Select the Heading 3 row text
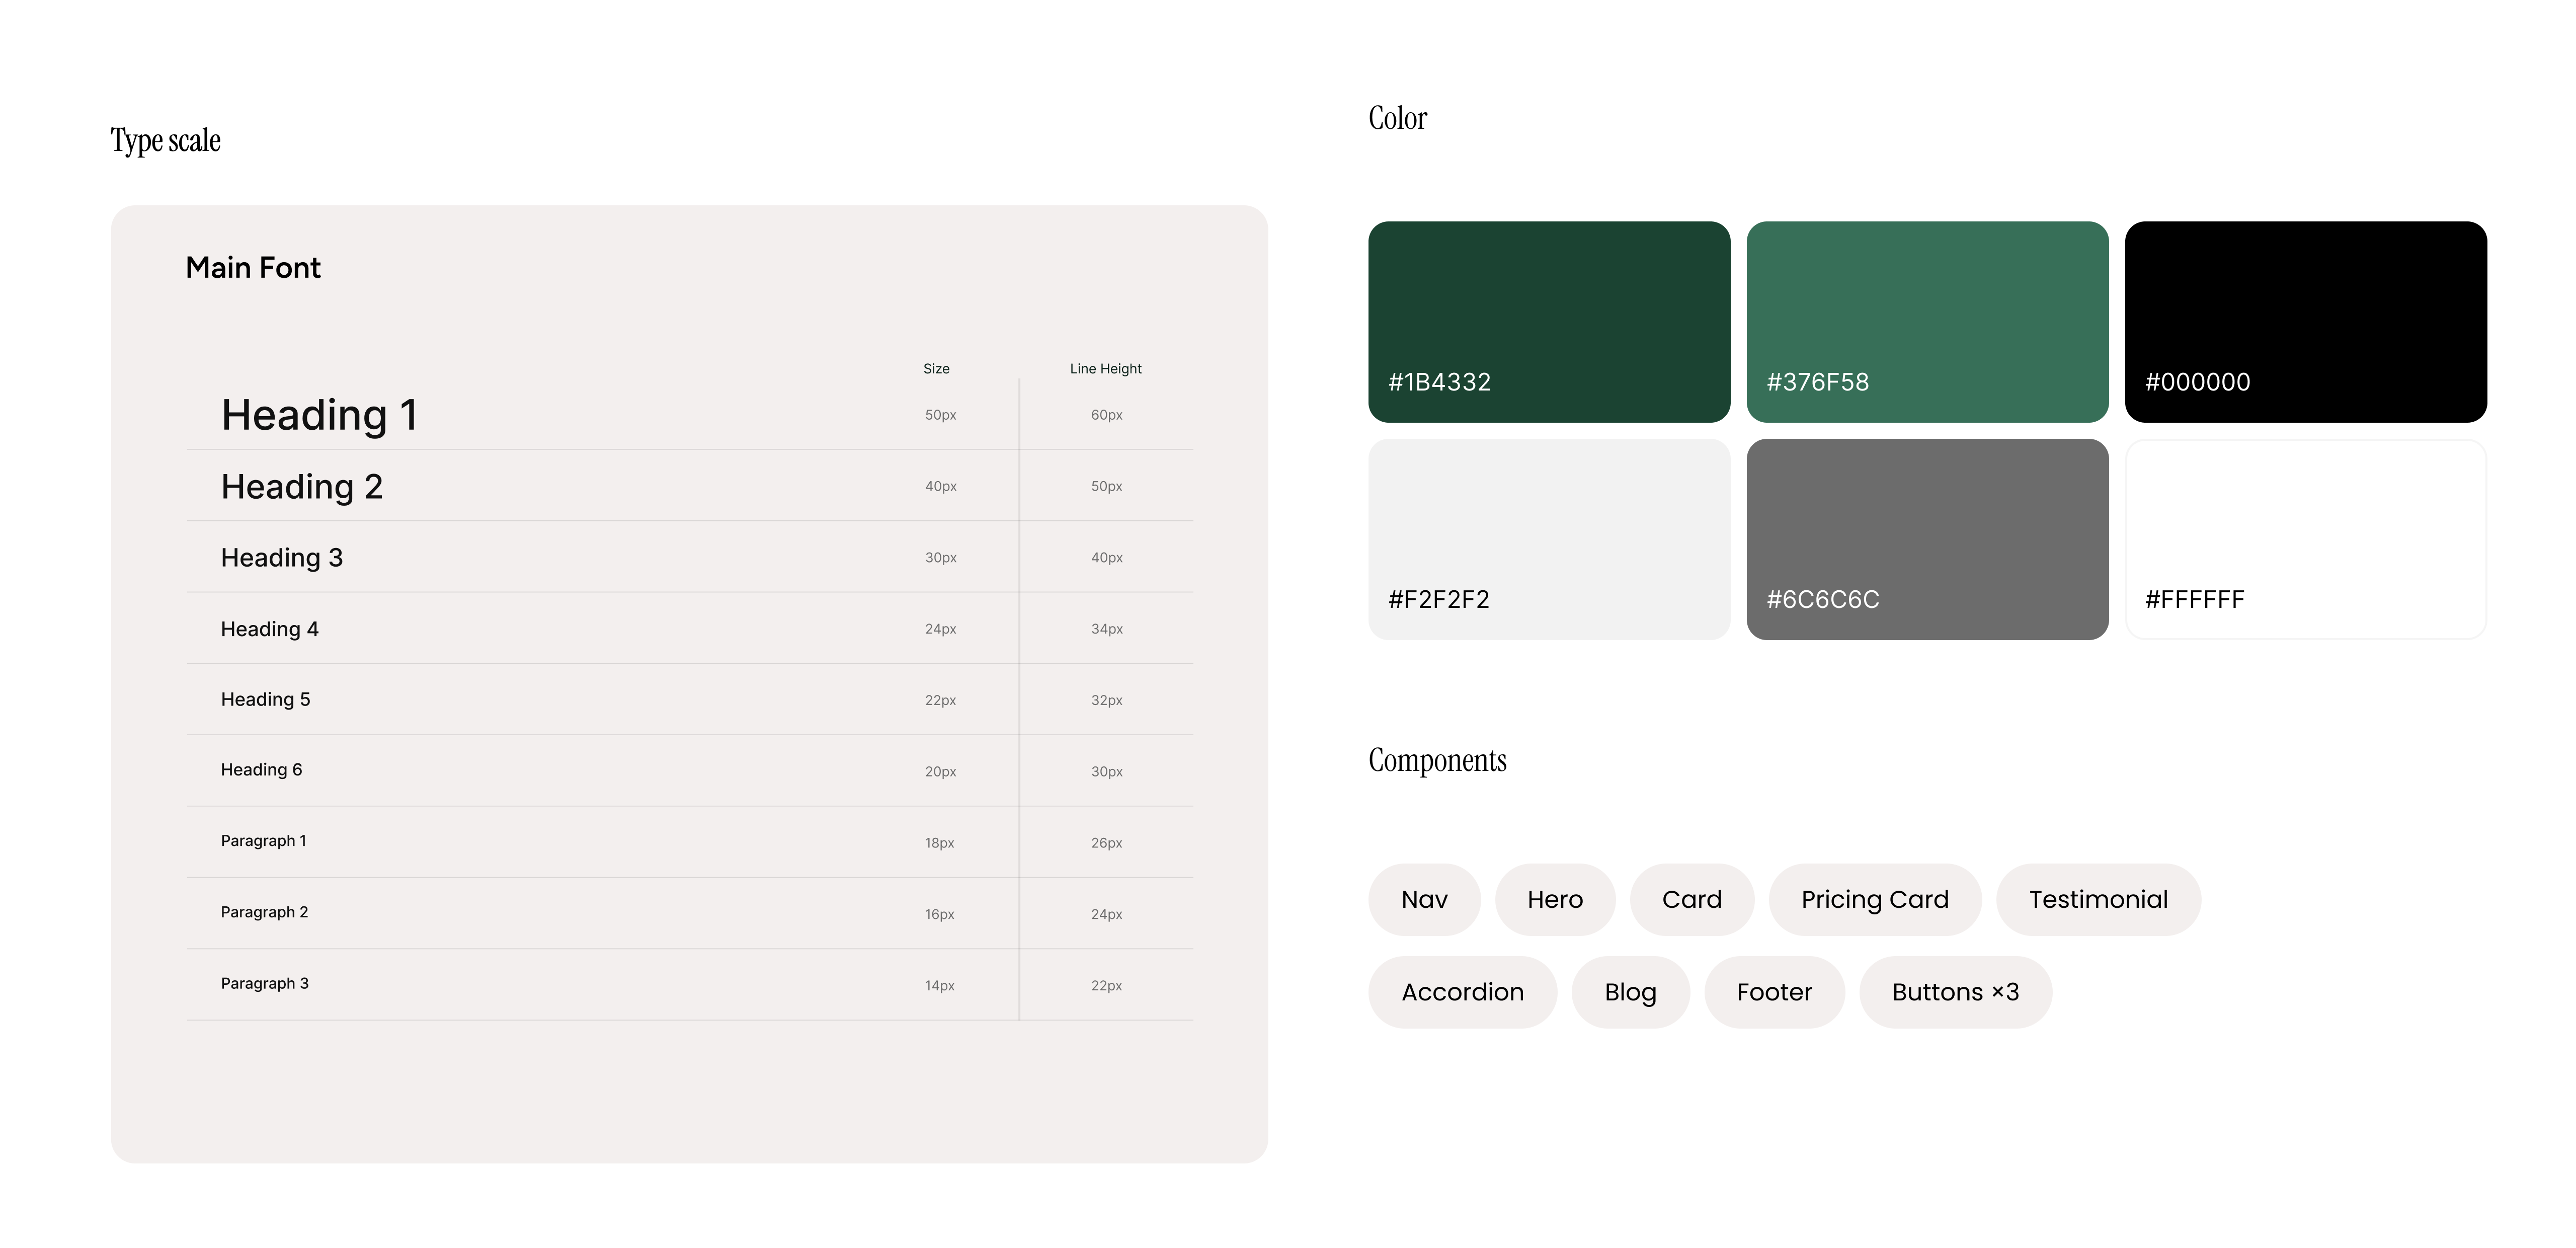Image resolution: width=2576 pixels, height=1248 pixels. pyautogui.click(x=281, y=558)
